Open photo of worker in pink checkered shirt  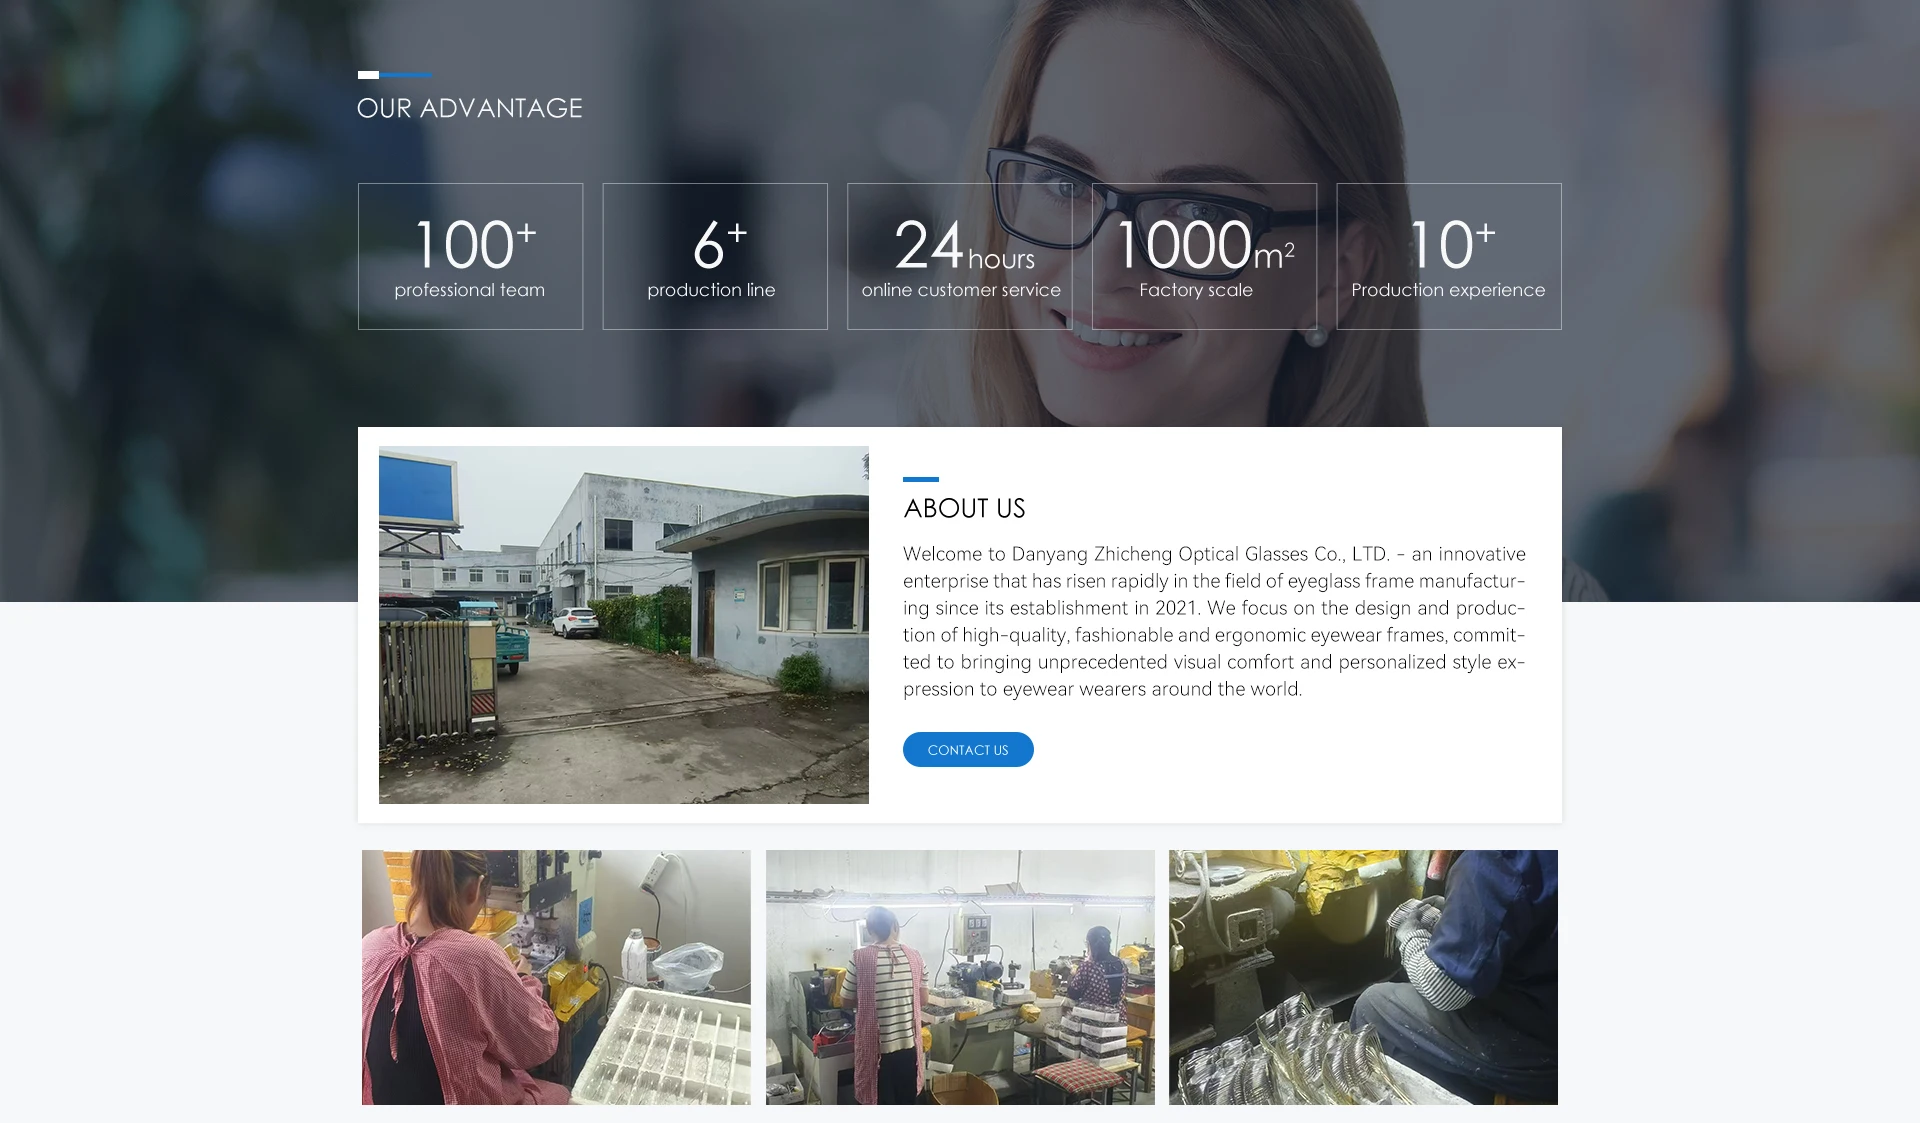click(556, 977)
